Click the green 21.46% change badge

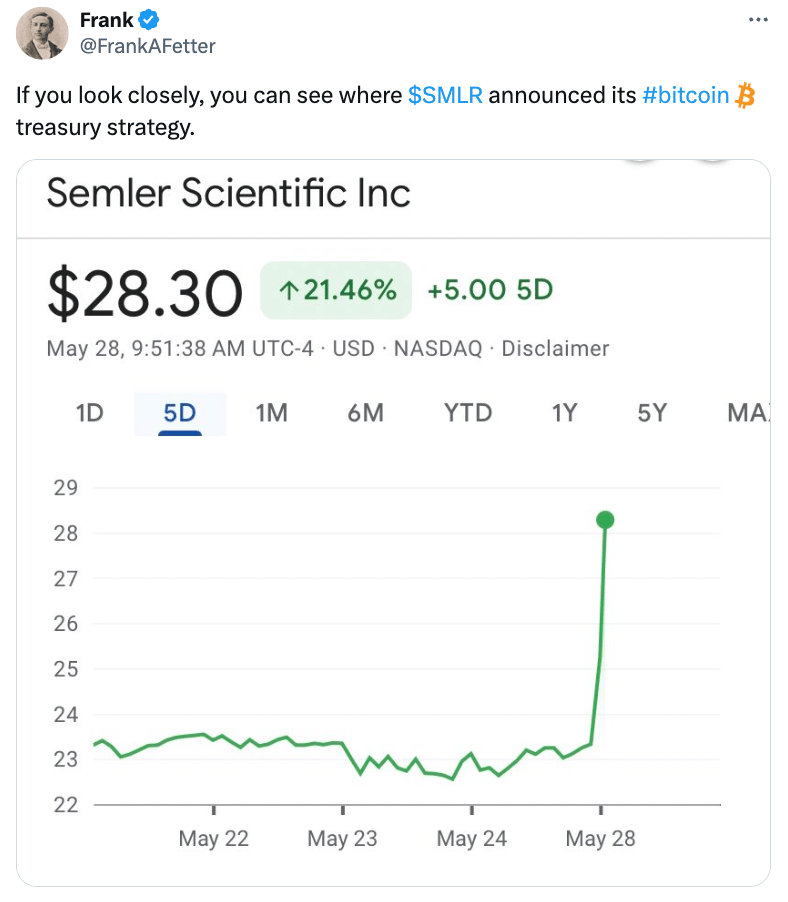[336, 290]
